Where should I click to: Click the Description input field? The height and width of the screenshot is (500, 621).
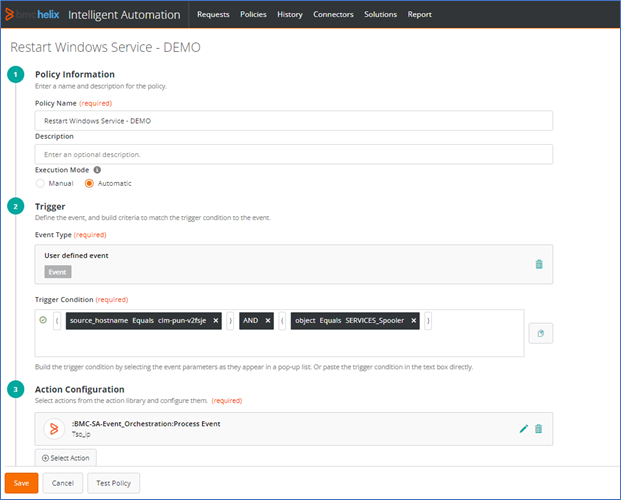pyautogui.click(x=293, y=155)
